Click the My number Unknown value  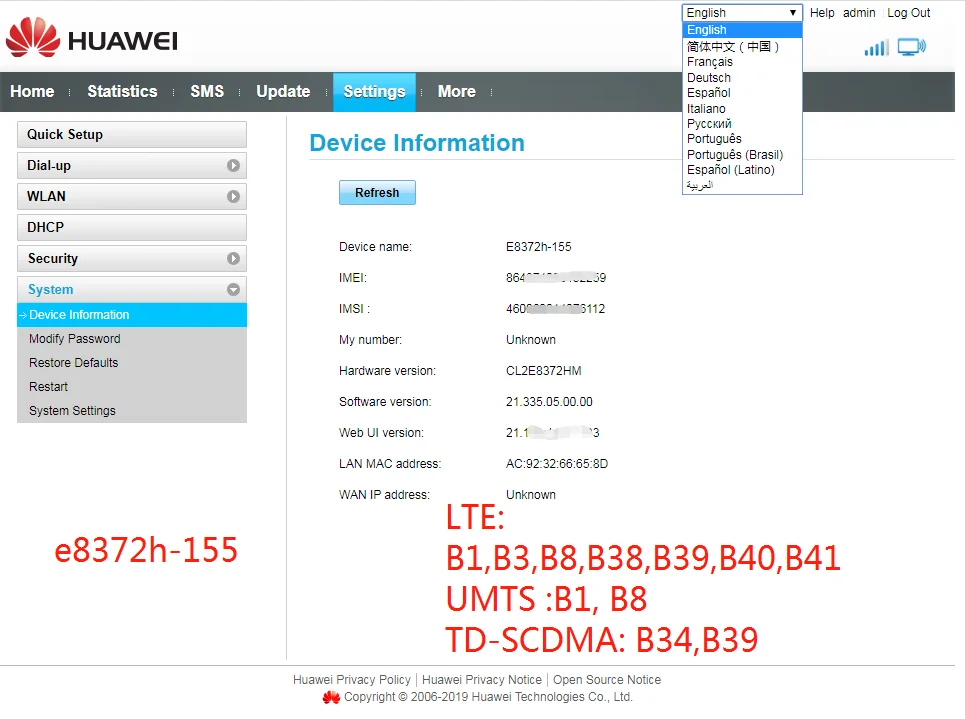coord(531,340)
